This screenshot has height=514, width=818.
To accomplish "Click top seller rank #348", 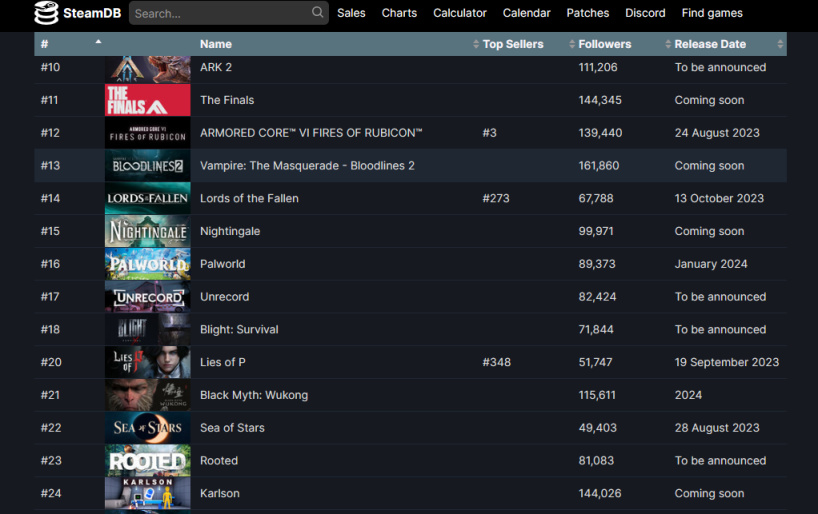I will pyautogui.click(x=496, y=362).
